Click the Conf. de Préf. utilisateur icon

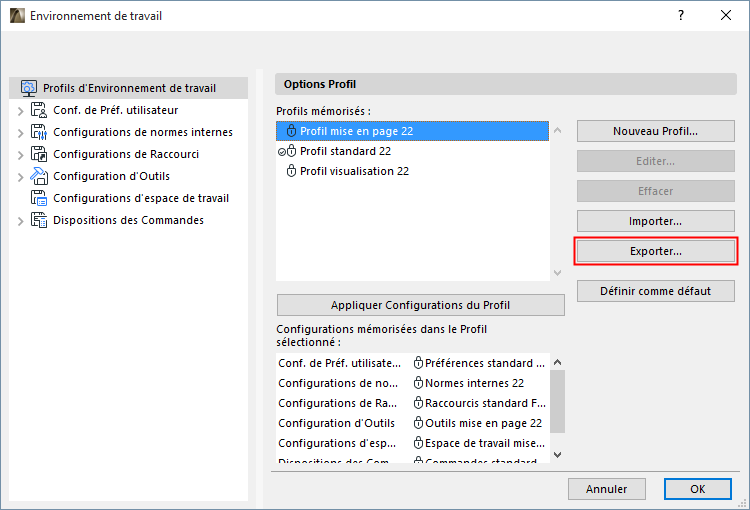(x=39, y=110)
